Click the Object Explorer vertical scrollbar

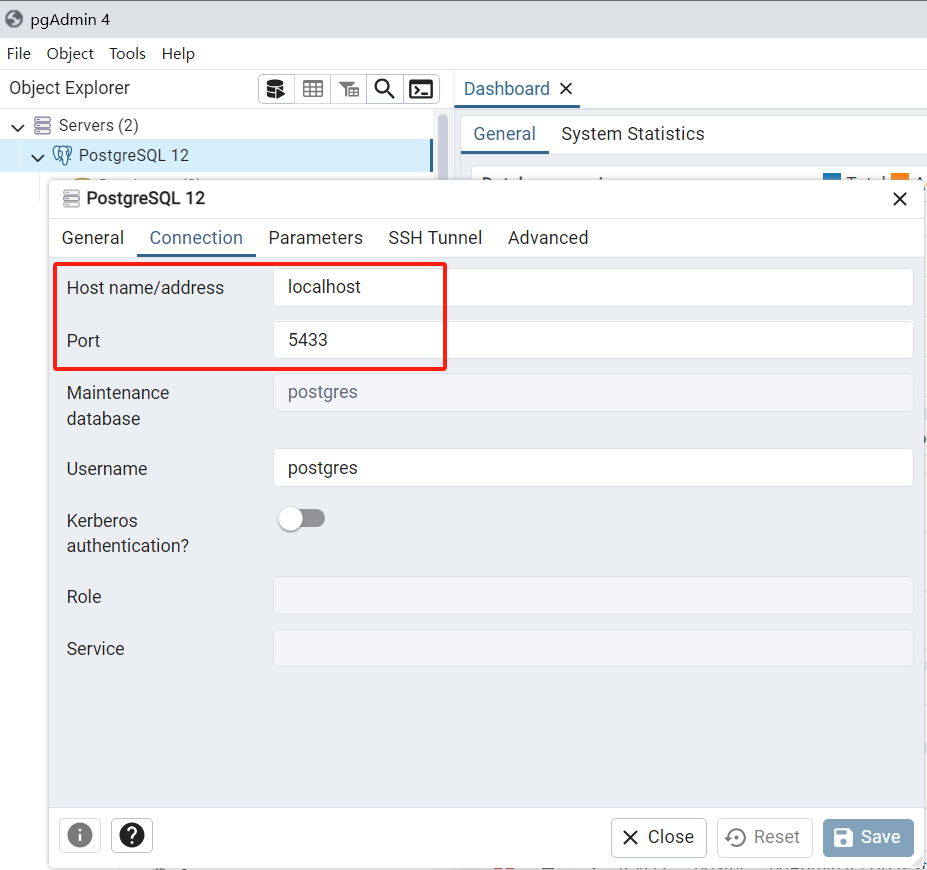(442, 145)
